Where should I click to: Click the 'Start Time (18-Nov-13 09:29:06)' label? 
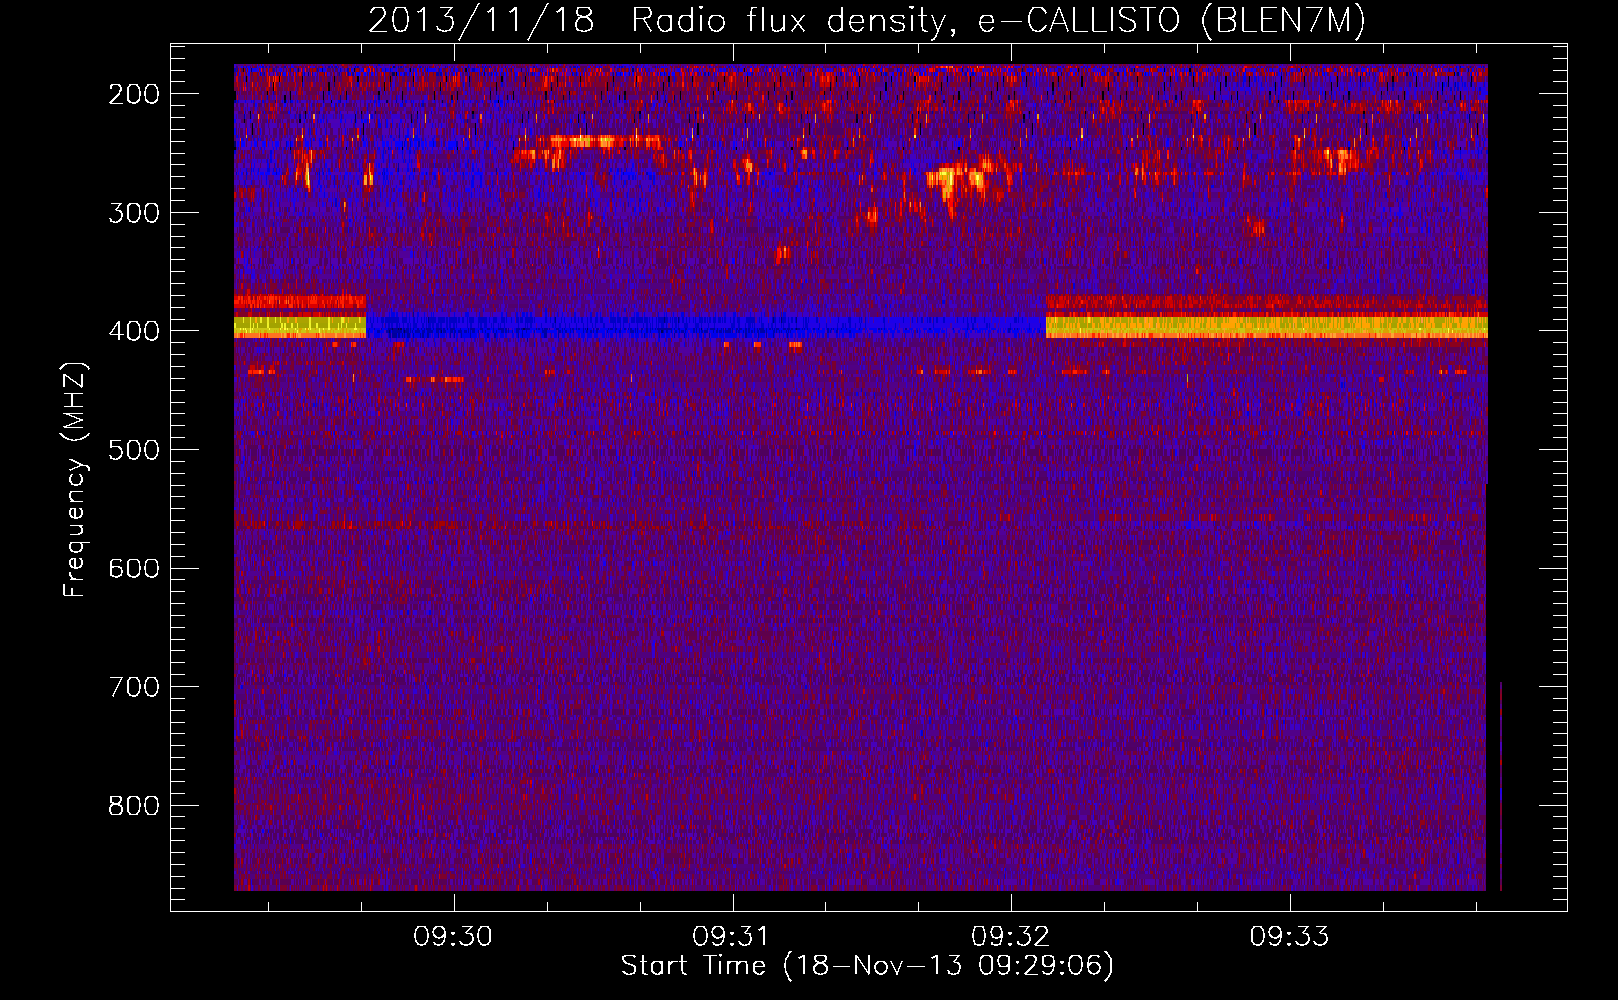[867, 966]
